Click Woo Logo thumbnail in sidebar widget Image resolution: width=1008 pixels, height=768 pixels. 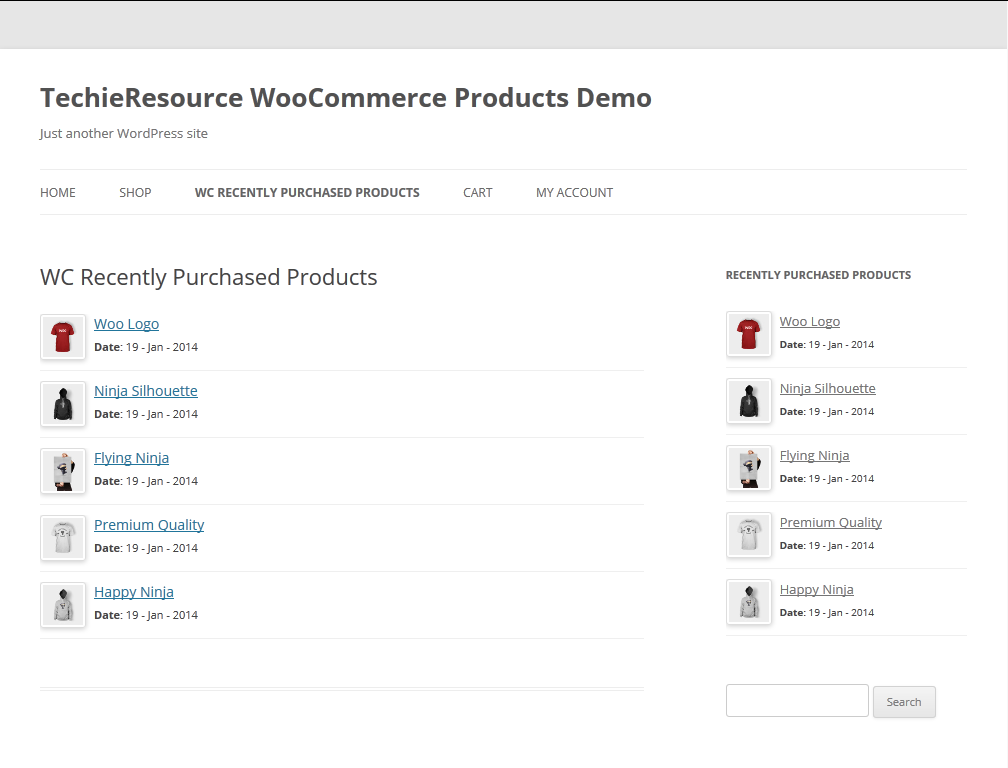click(749, 334)
